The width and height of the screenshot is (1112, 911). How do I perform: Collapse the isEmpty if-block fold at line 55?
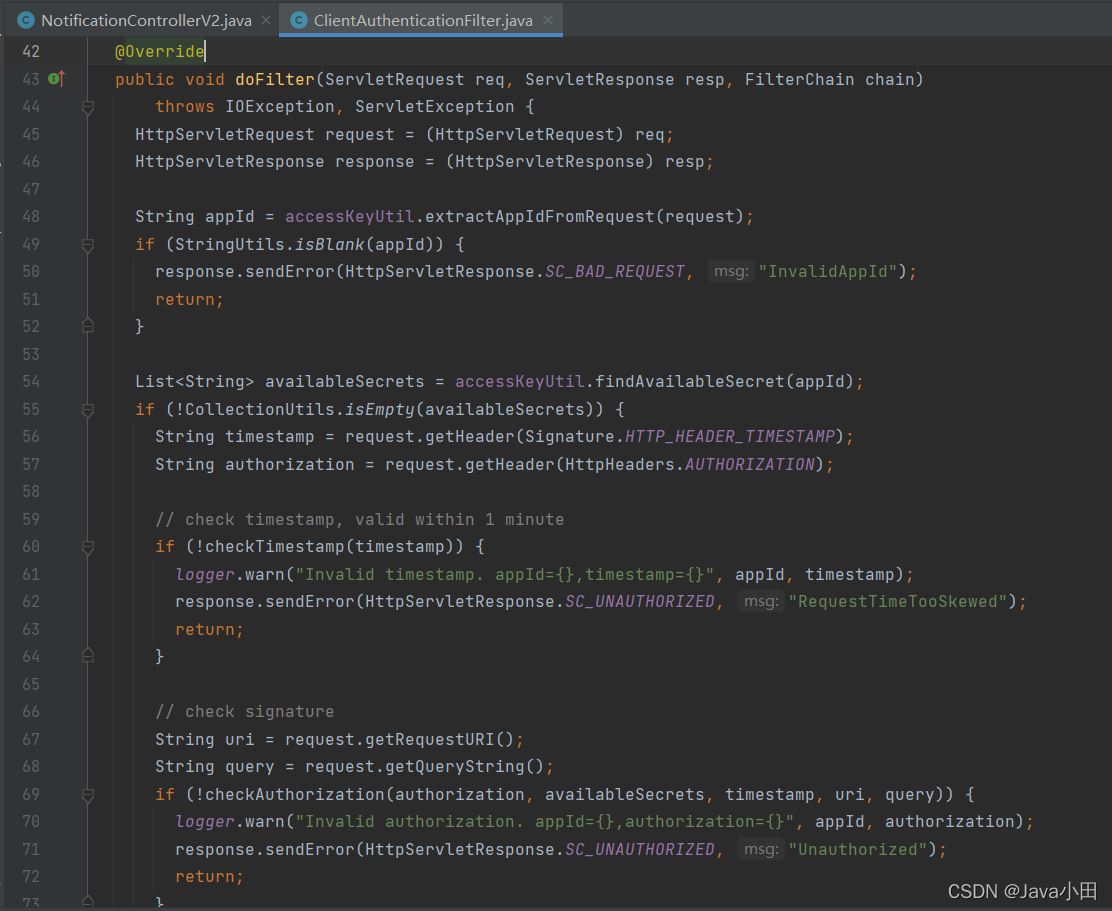point(88,410)
